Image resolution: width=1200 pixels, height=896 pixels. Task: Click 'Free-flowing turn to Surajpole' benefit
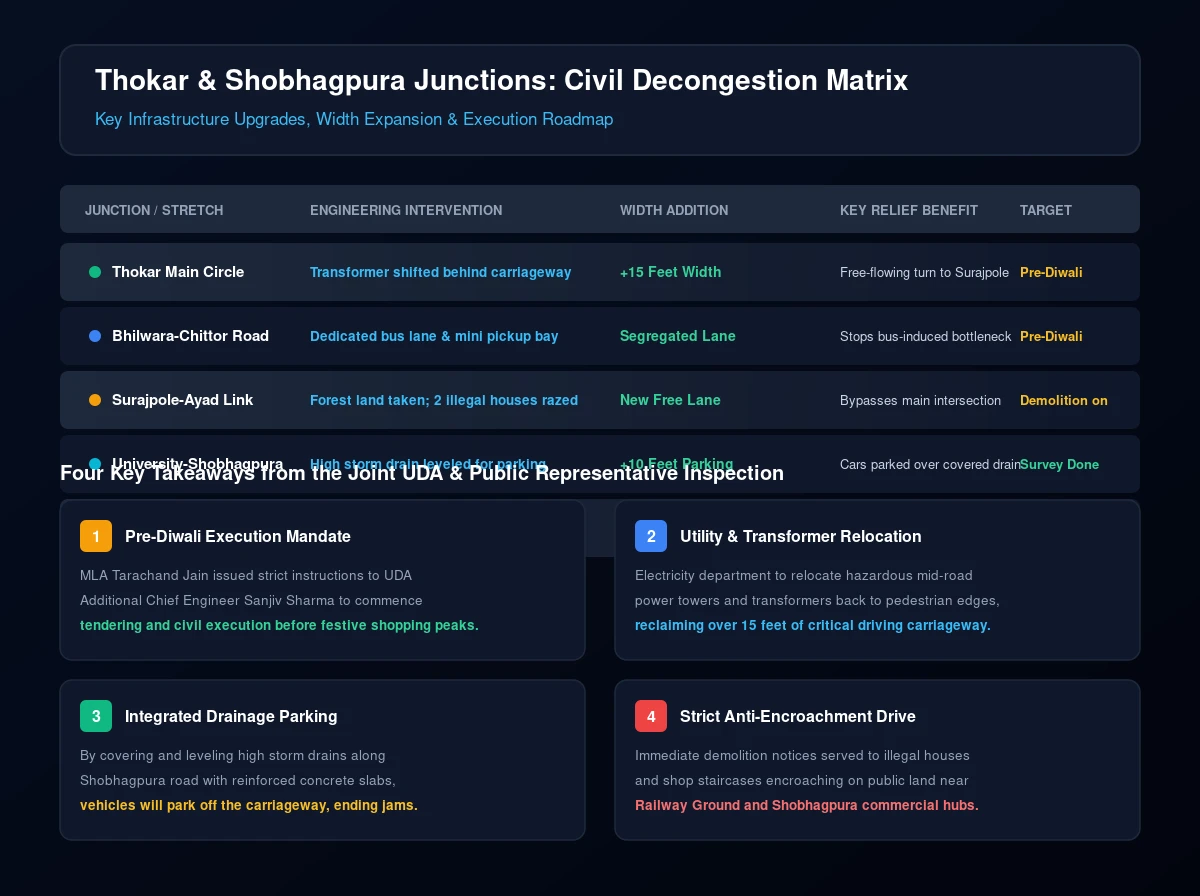coord(924,272)
